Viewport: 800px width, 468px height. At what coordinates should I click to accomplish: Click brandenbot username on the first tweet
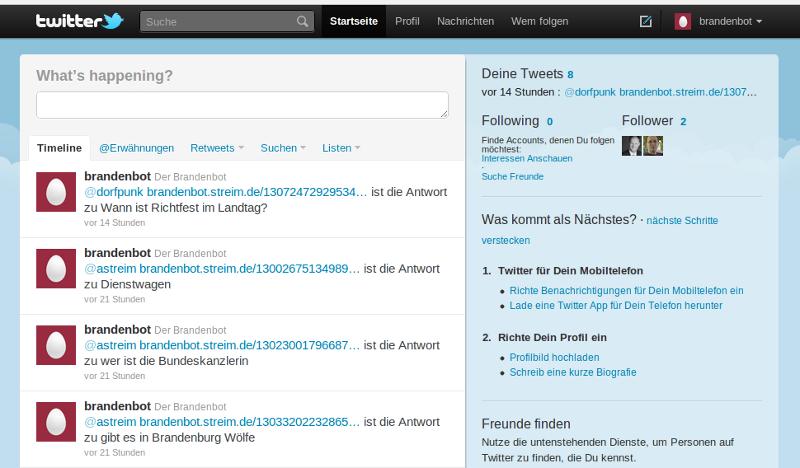117,176
